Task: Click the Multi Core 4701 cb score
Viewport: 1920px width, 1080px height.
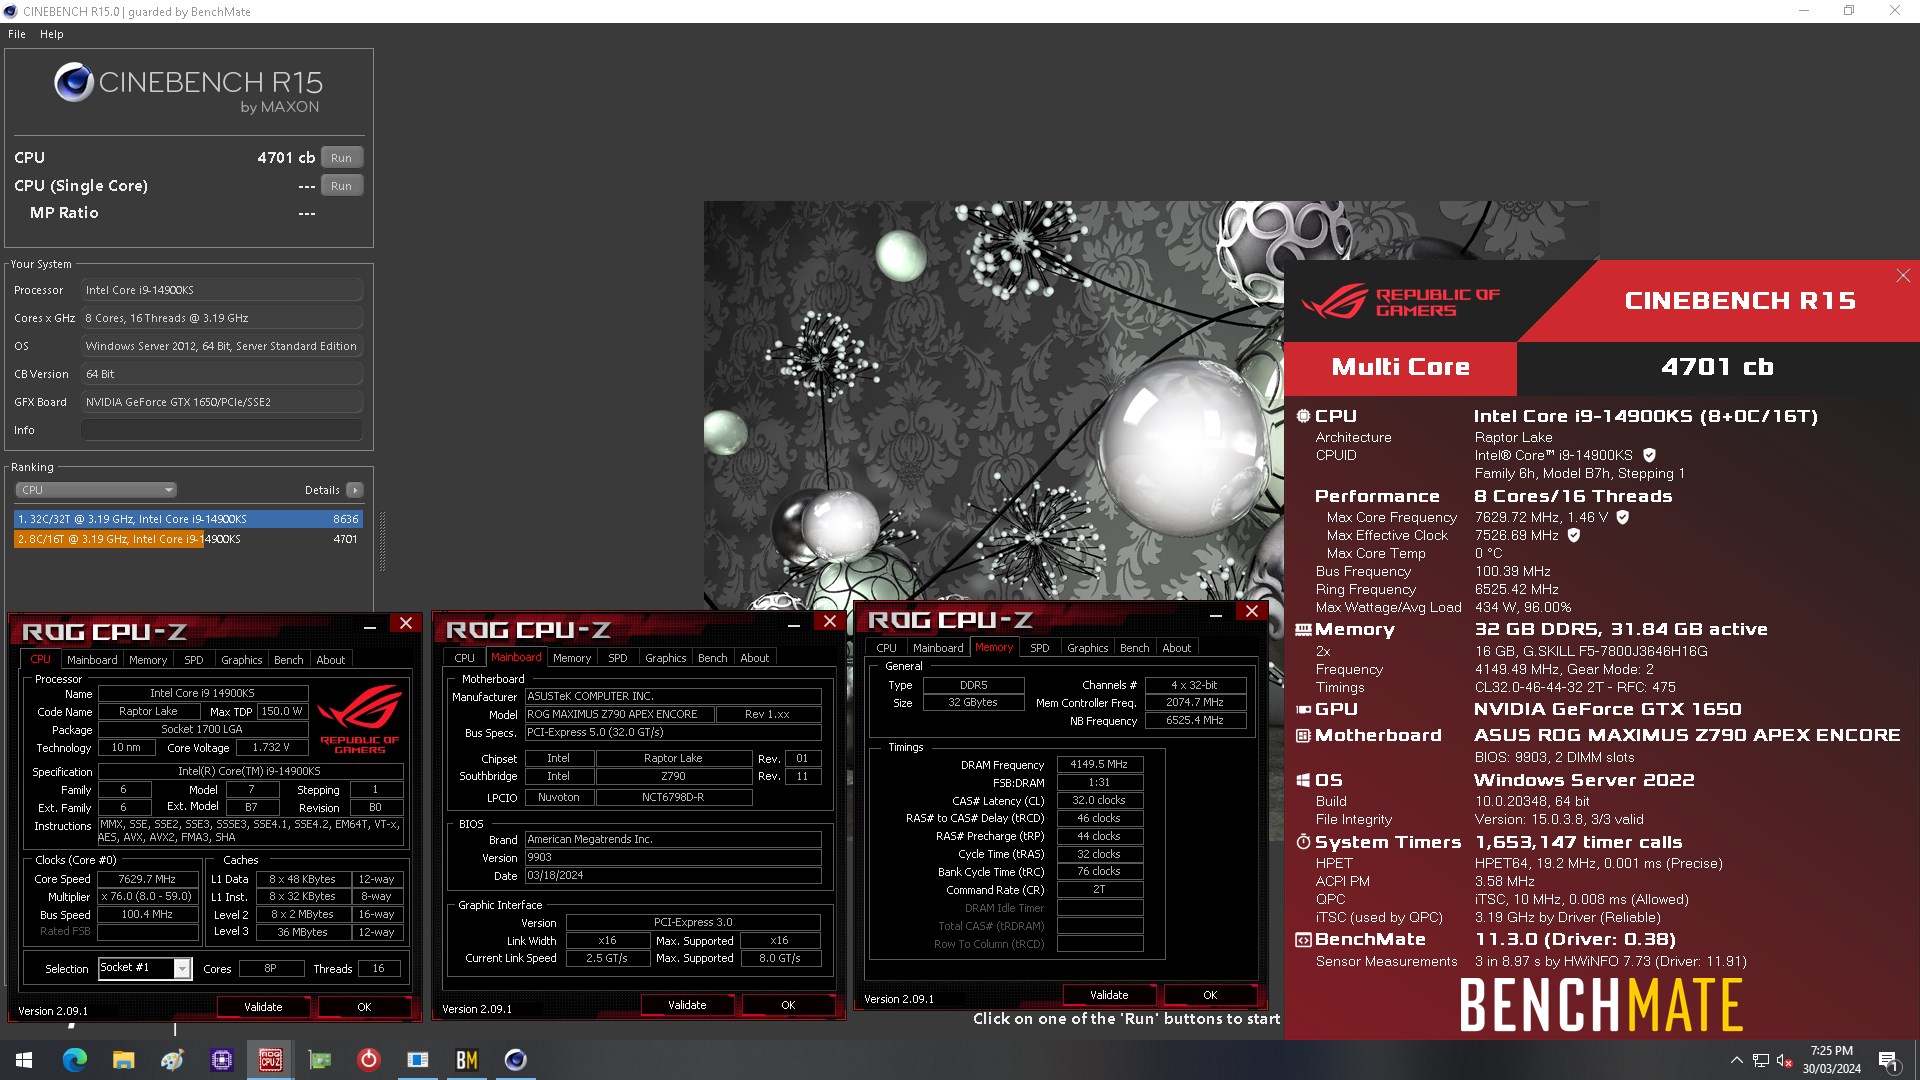Action: [x=1717, y=367]
